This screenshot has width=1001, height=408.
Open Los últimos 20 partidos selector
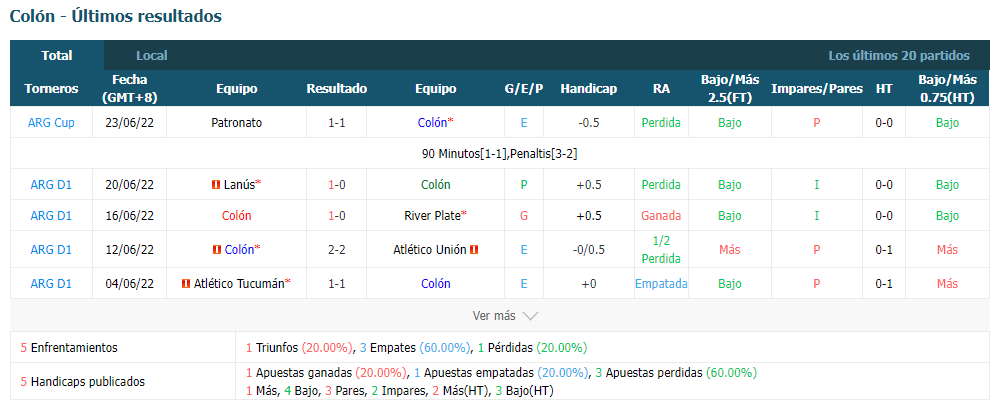[899, 56]
